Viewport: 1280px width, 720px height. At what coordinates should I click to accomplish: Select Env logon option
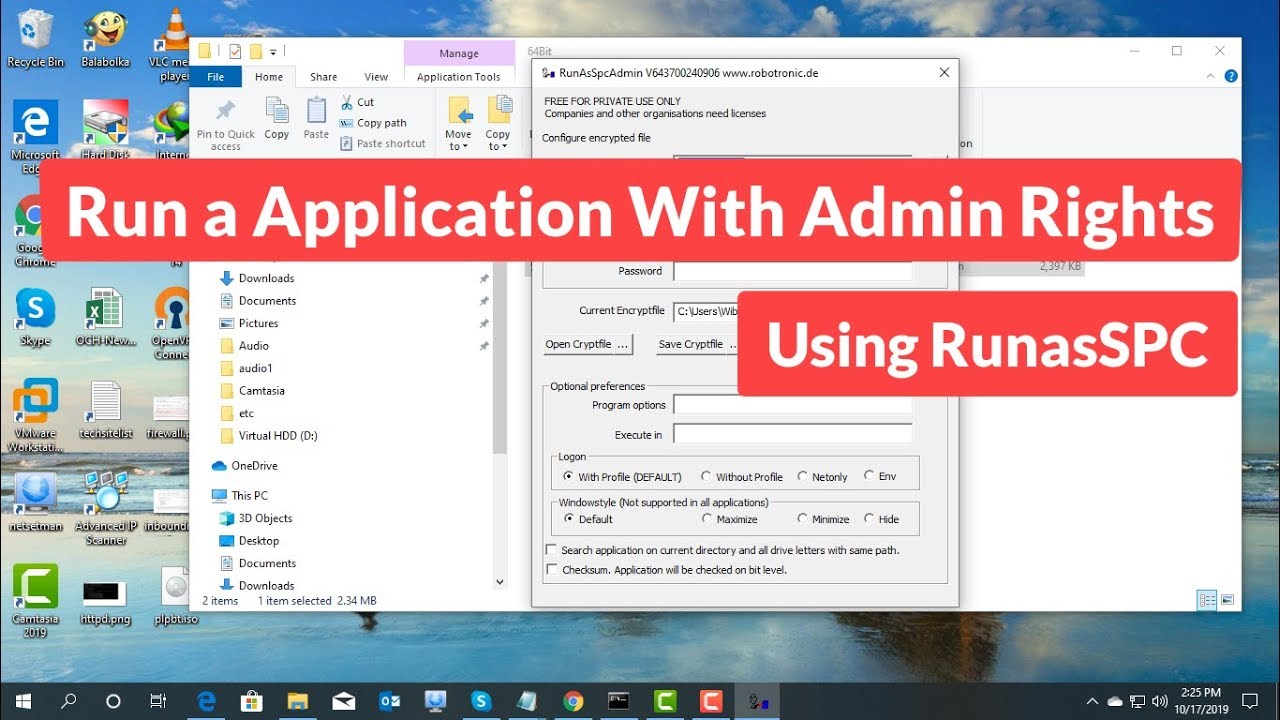(880, 476)
